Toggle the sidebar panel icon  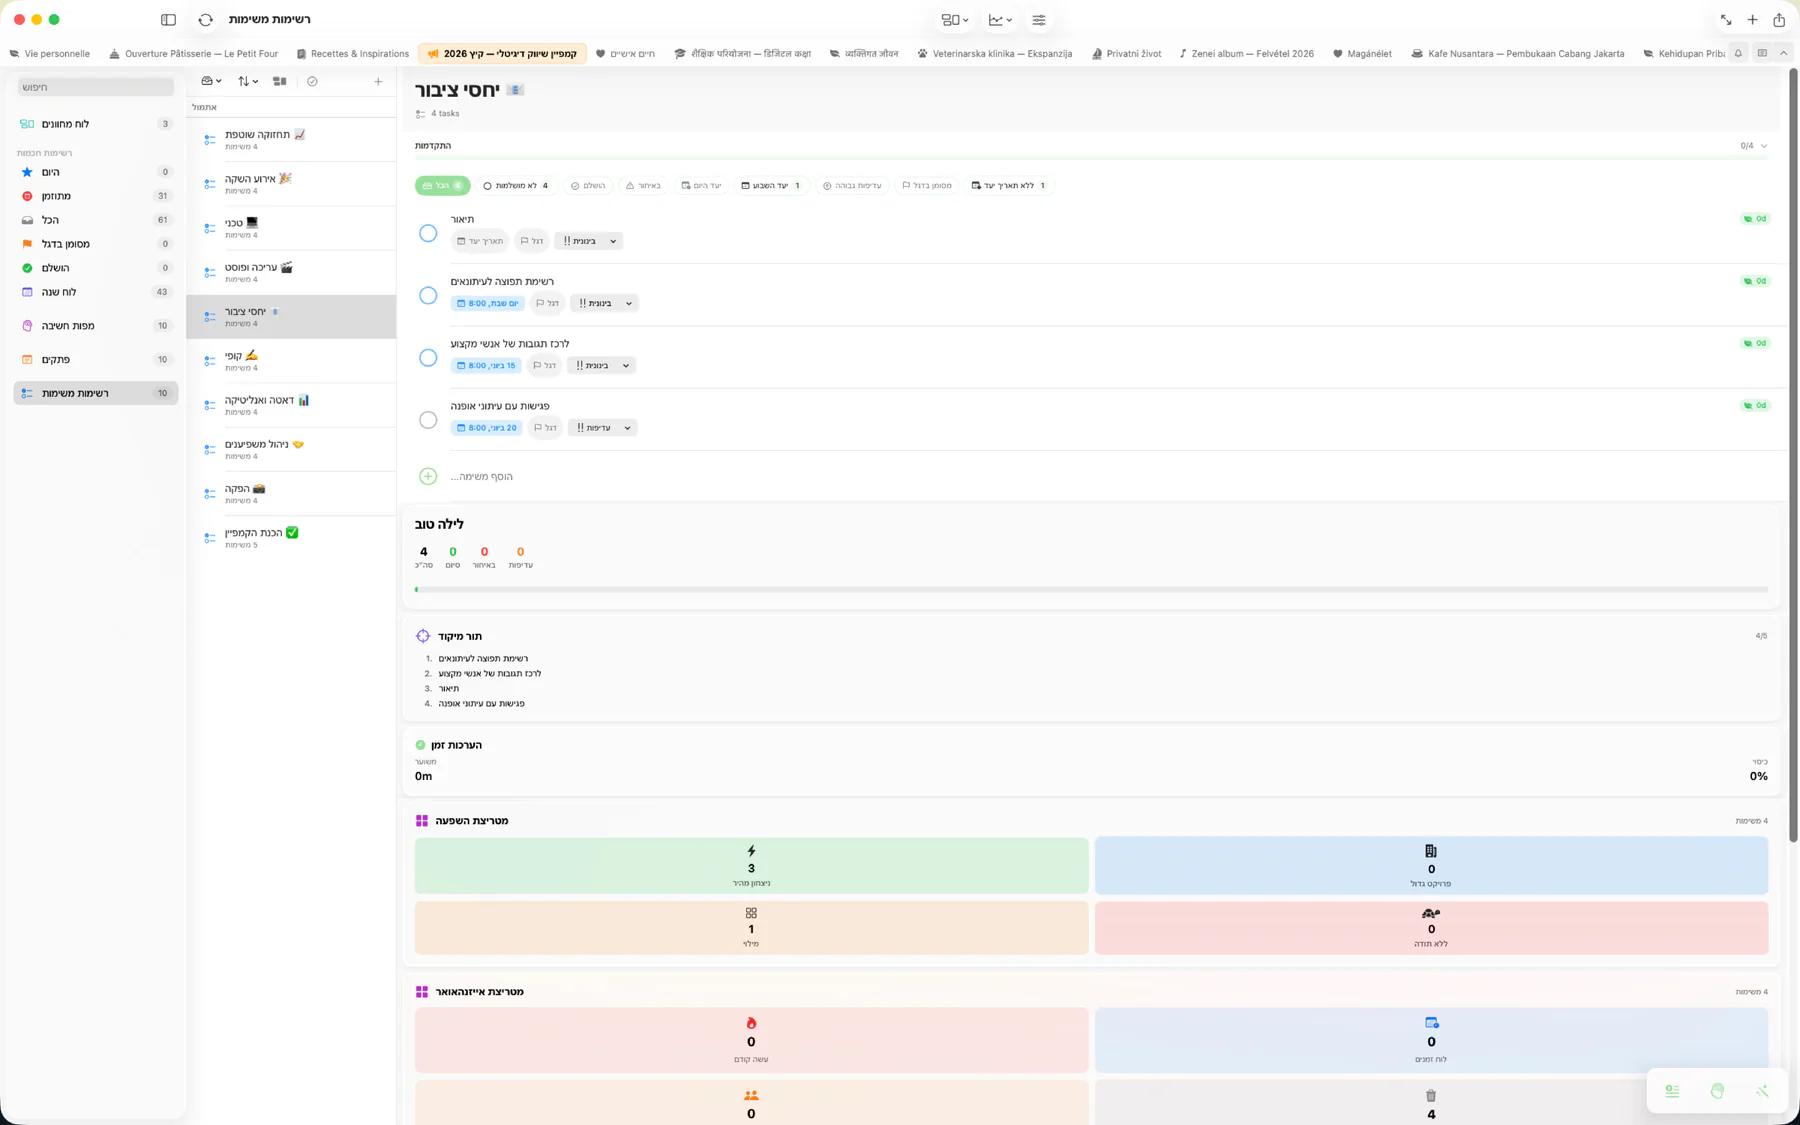coord(168,20)
